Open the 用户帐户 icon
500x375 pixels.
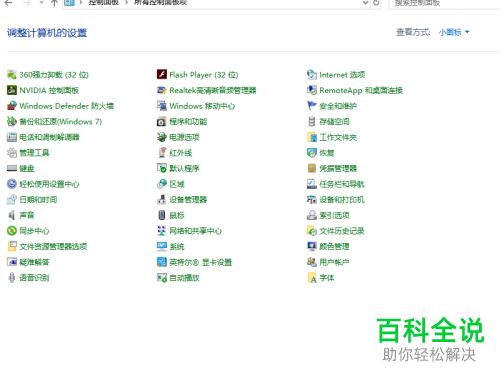[x=312, y=262]
